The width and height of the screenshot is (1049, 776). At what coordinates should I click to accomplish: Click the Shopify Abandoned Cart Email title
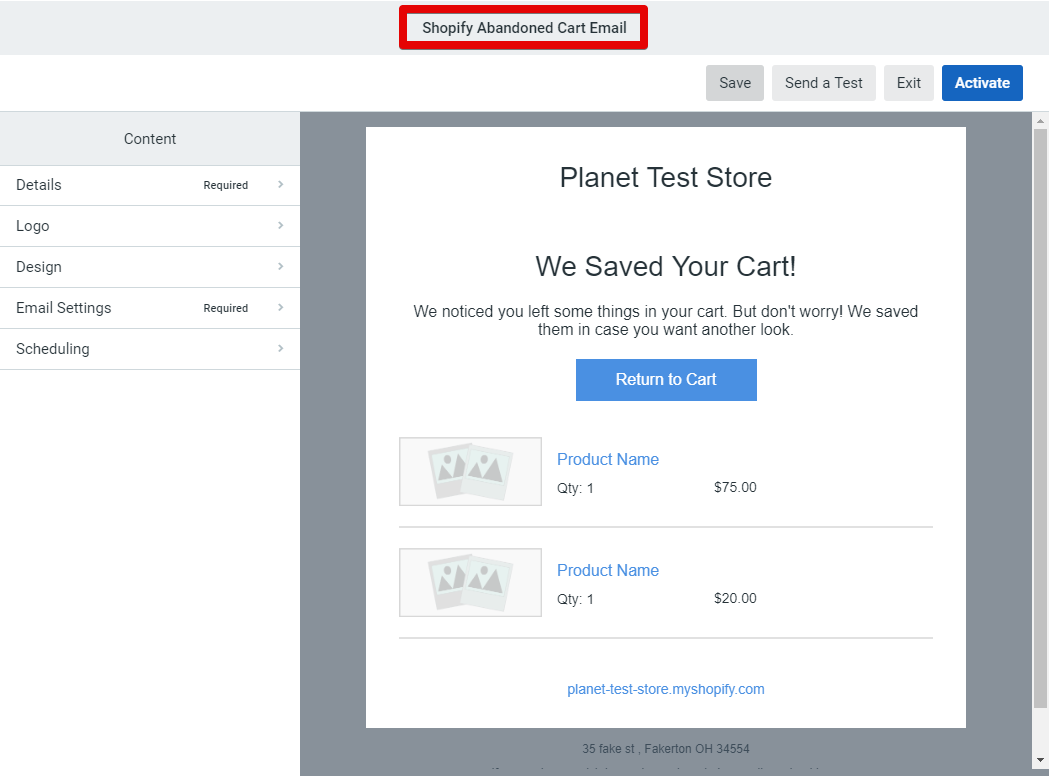524,27
